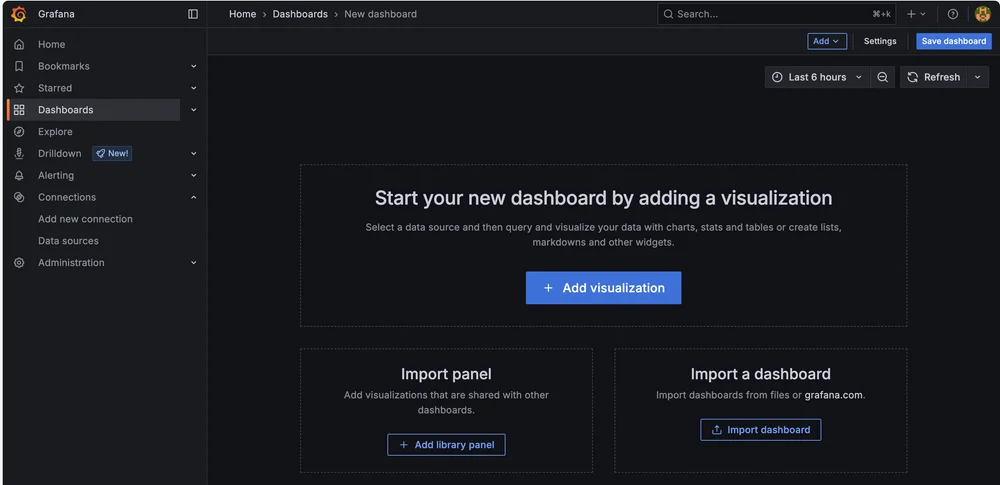Click the Explore compass icon
The image size is (1000, 485).
(x=19, y=132)
